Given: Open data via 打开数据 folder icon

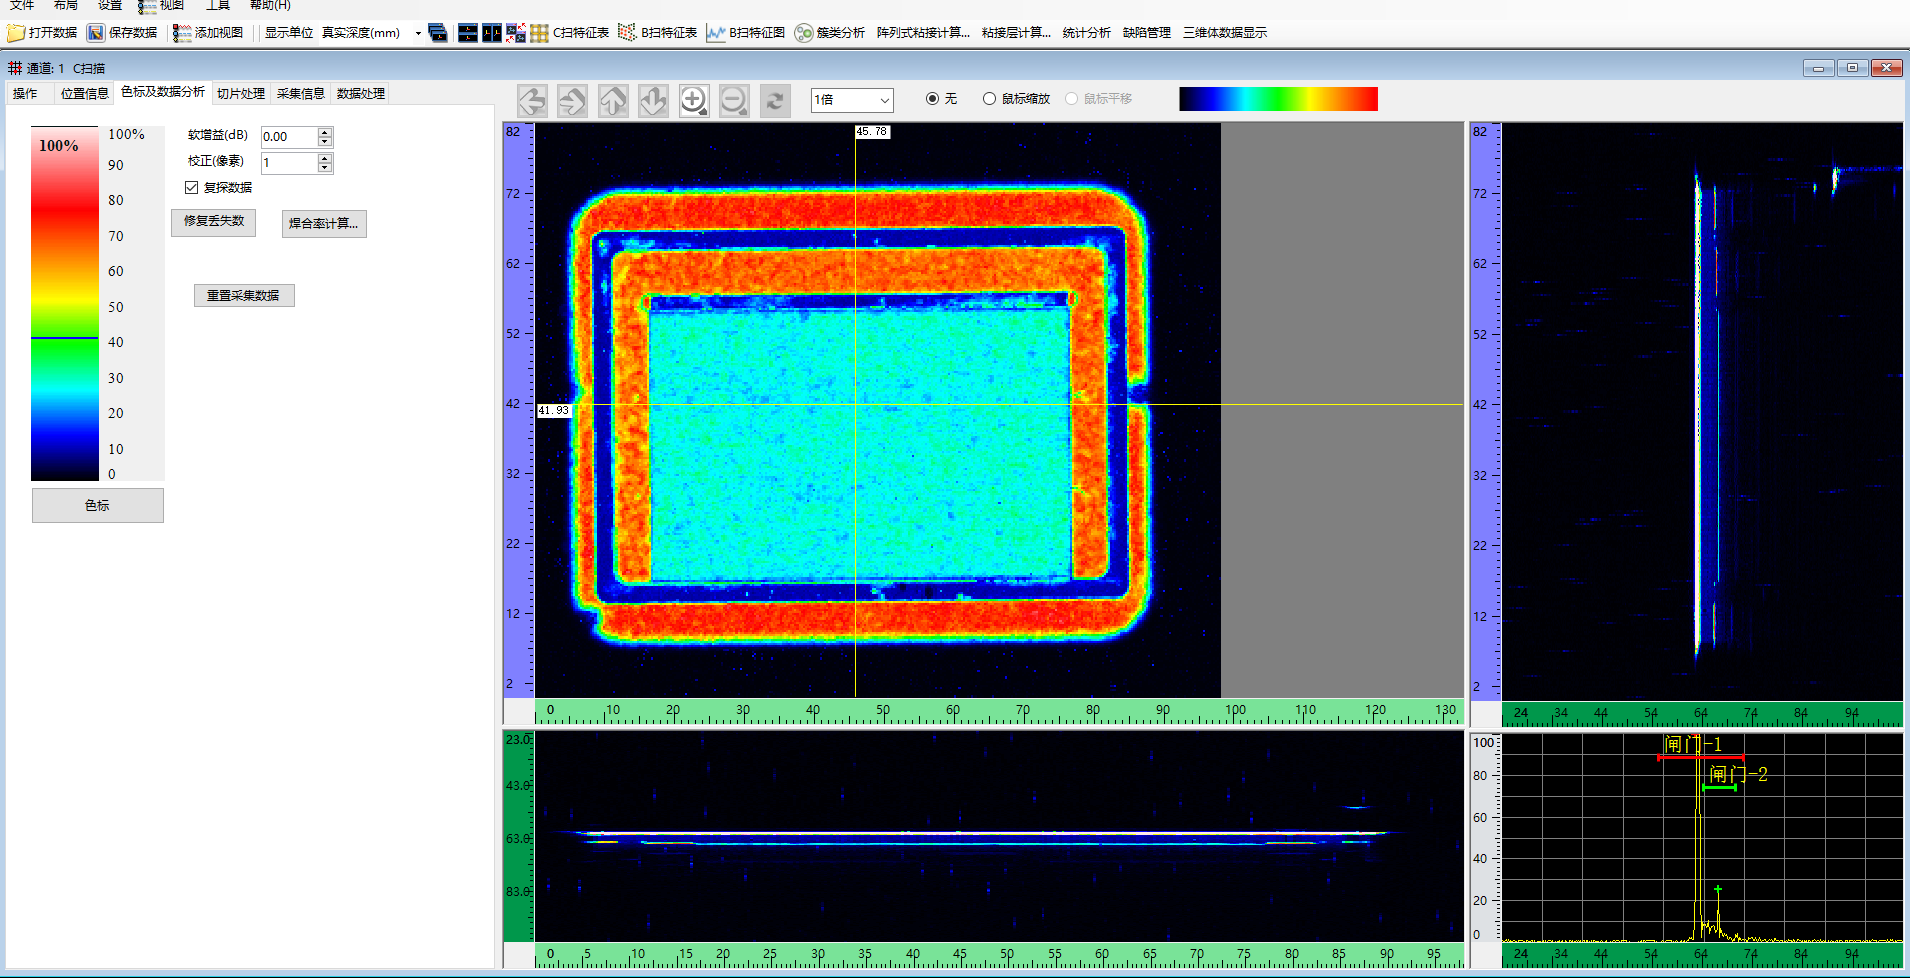Looking at the screenshot, I should pyautogui.click(x=16, y=33).
